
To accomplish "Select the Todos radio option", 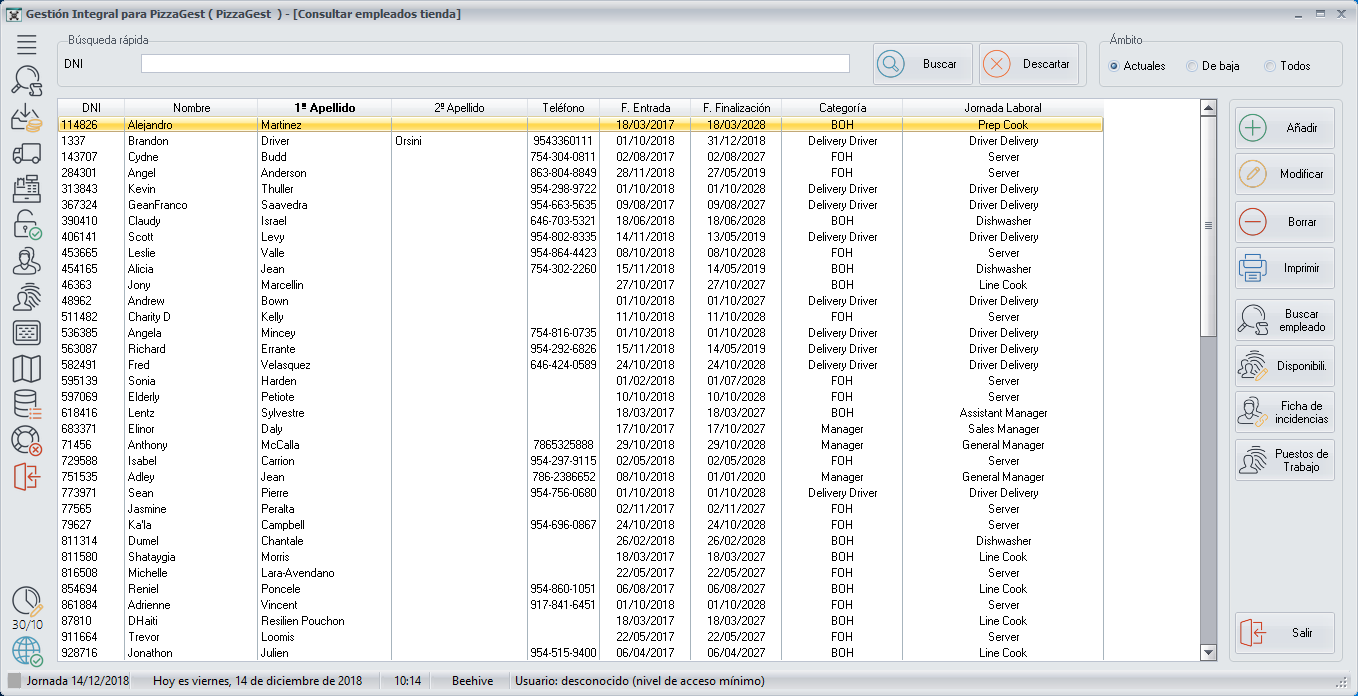I will (x=1270, y=66).
